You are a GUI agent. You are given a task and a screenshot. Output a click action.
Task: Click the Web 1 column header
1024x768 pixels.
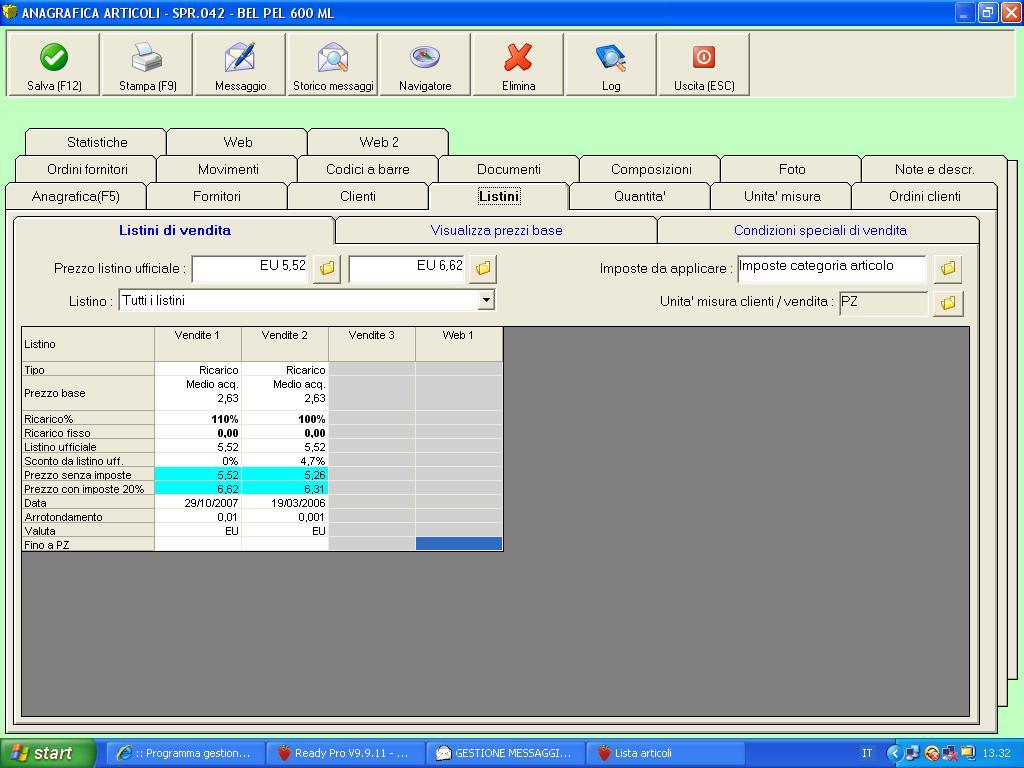coord(458,344)
